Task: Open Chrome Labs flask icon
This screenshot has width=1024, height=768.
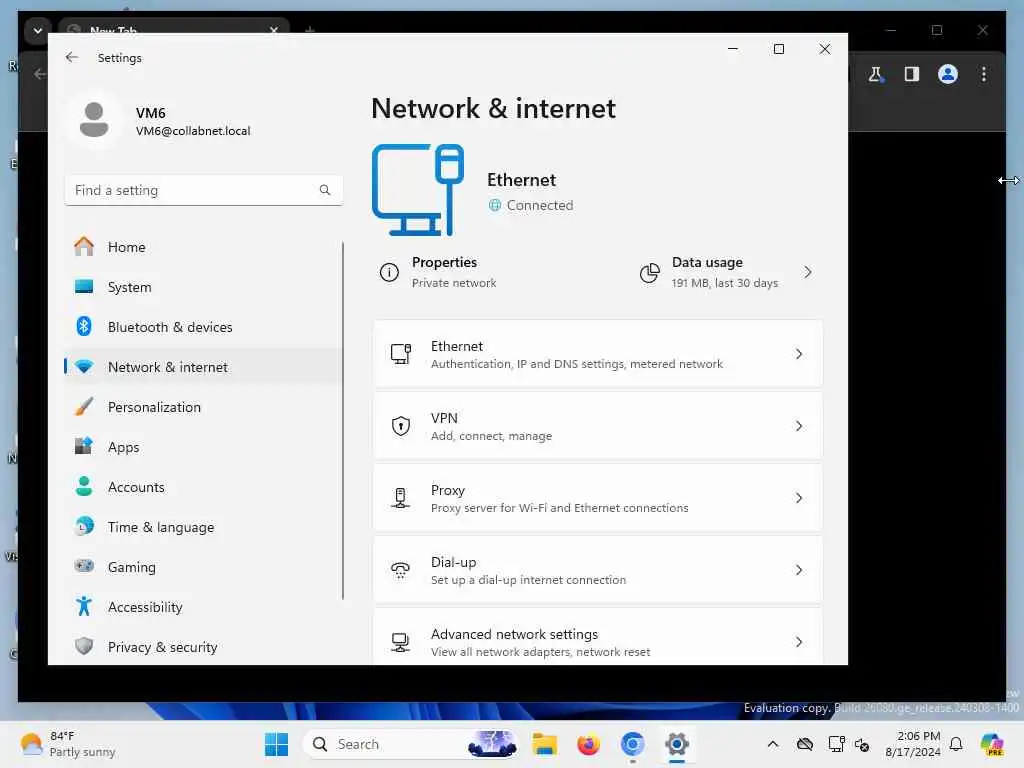Action: coord(876,74)
